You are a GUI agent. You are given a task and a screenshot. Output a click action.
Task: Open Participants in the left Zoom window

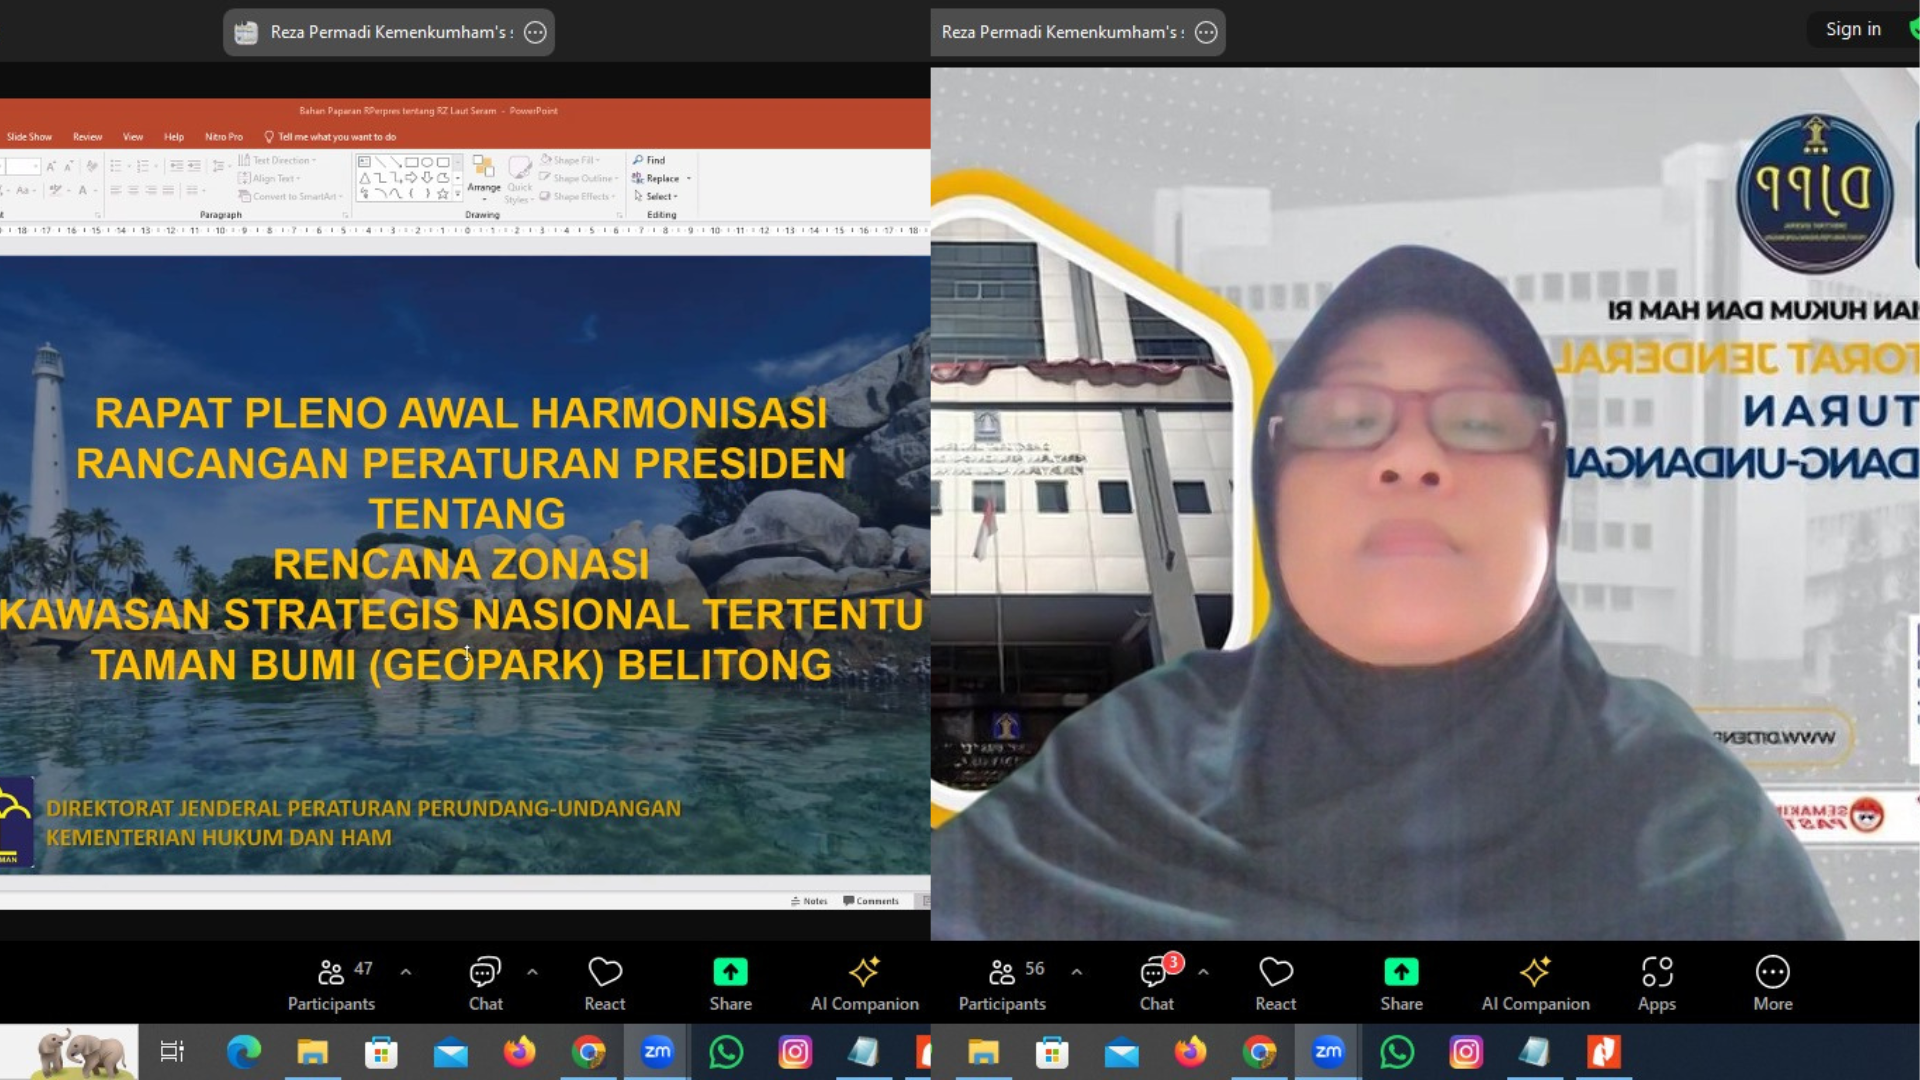331,984
